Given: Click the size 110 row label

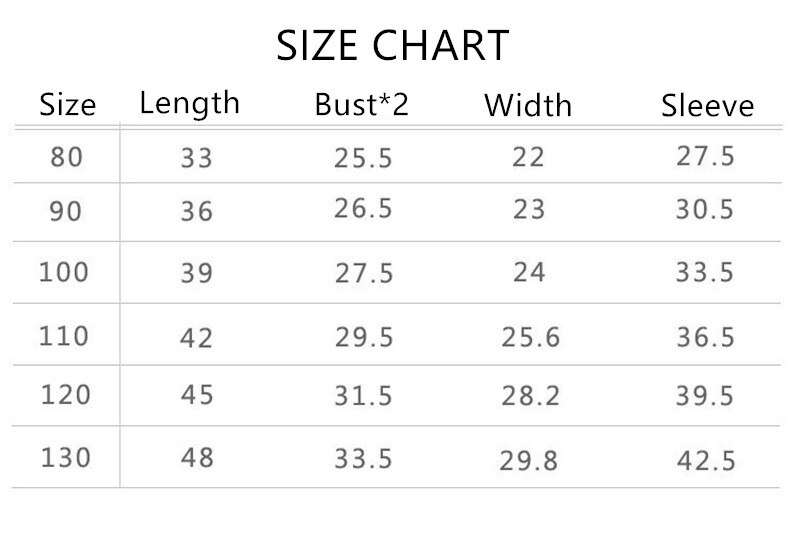Looking at the screenshot, I should pyautogui.click(x=64, y=336).
